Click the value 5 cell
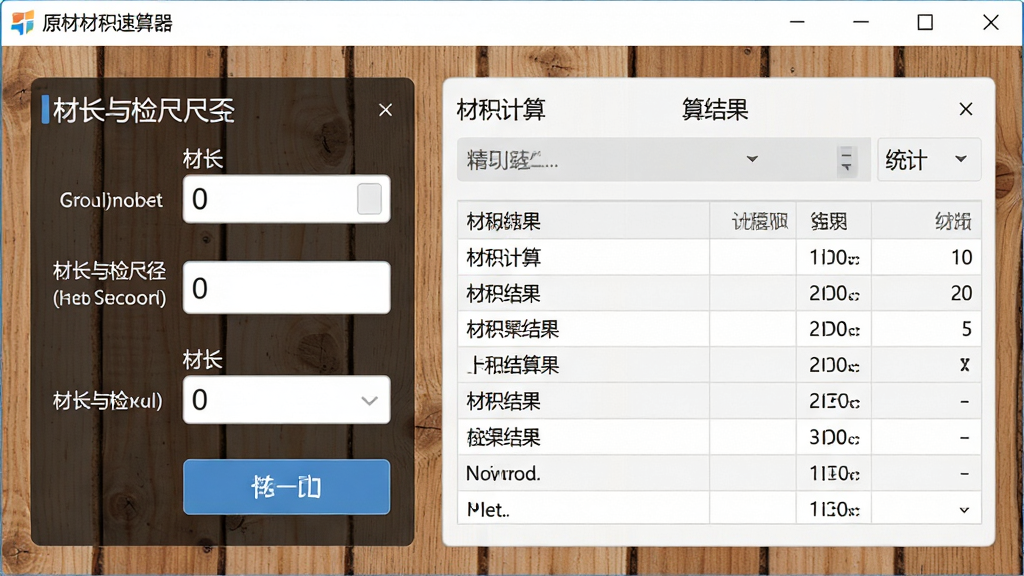Viewport: 1024px width, 576px height. pyautogui.click(x=926, y=329)
